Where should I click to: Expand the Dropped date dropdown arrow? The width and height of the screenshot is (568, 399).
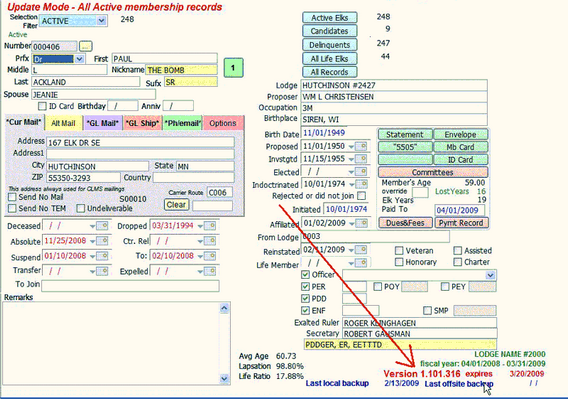(200, 226)
